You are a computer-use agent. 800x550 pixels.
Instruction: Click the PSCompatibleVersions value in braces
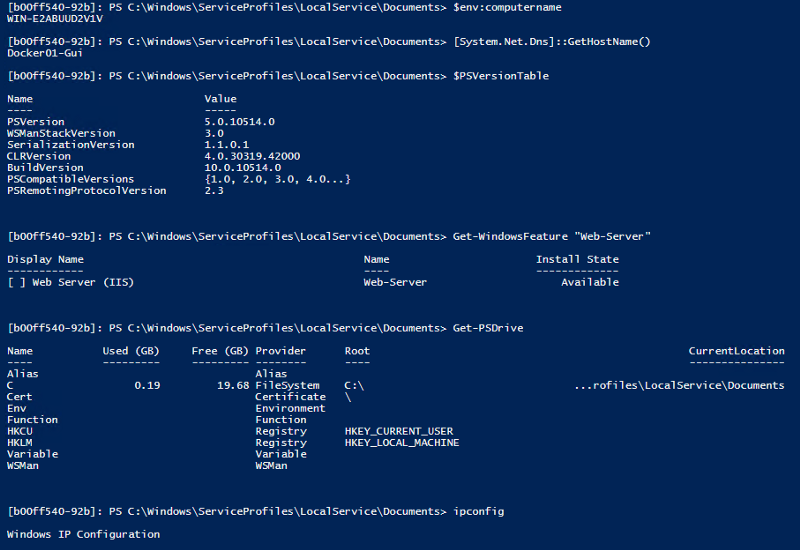point(277,179)
